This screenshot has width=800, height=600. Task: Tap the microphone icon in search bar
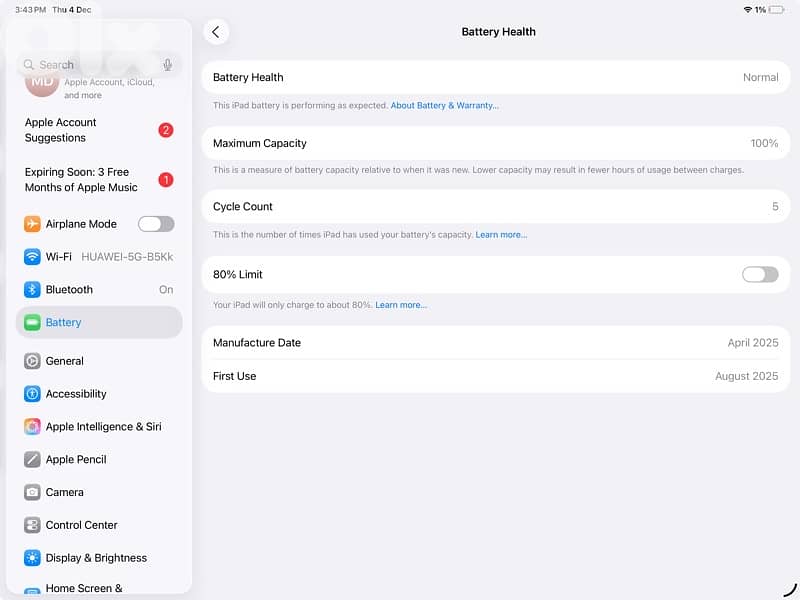pyautogui.click(x=167, y=63)
